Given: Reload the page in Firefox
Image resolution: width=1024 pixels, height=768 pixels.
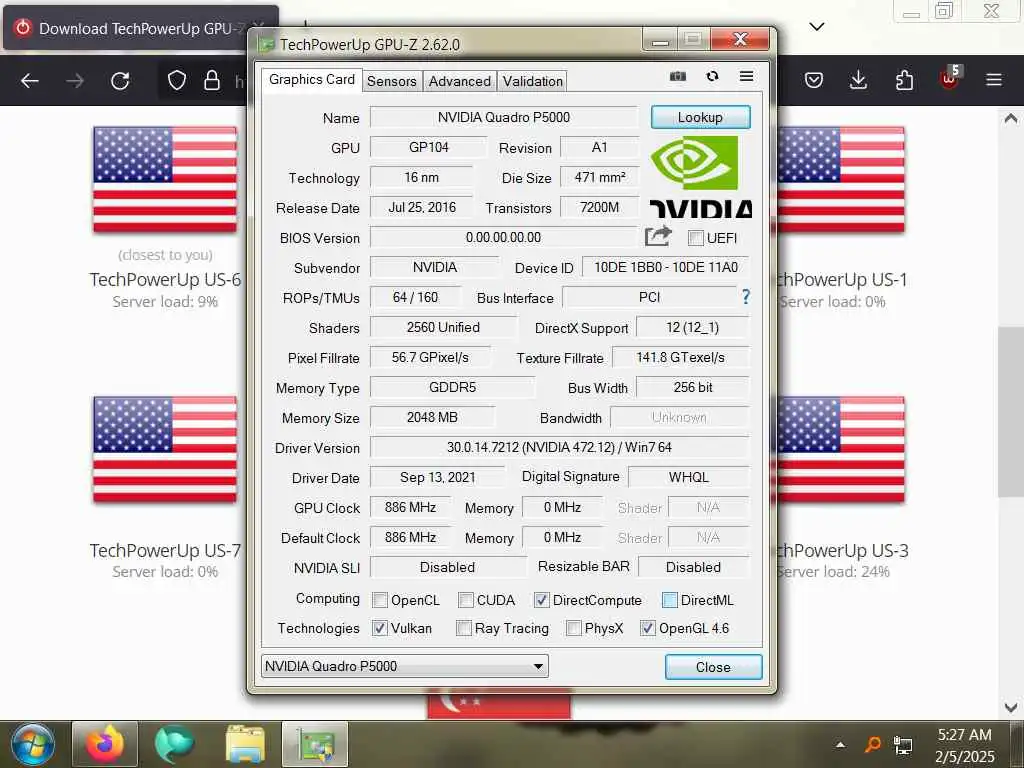Looking at the screenshot, I should 120,81.
